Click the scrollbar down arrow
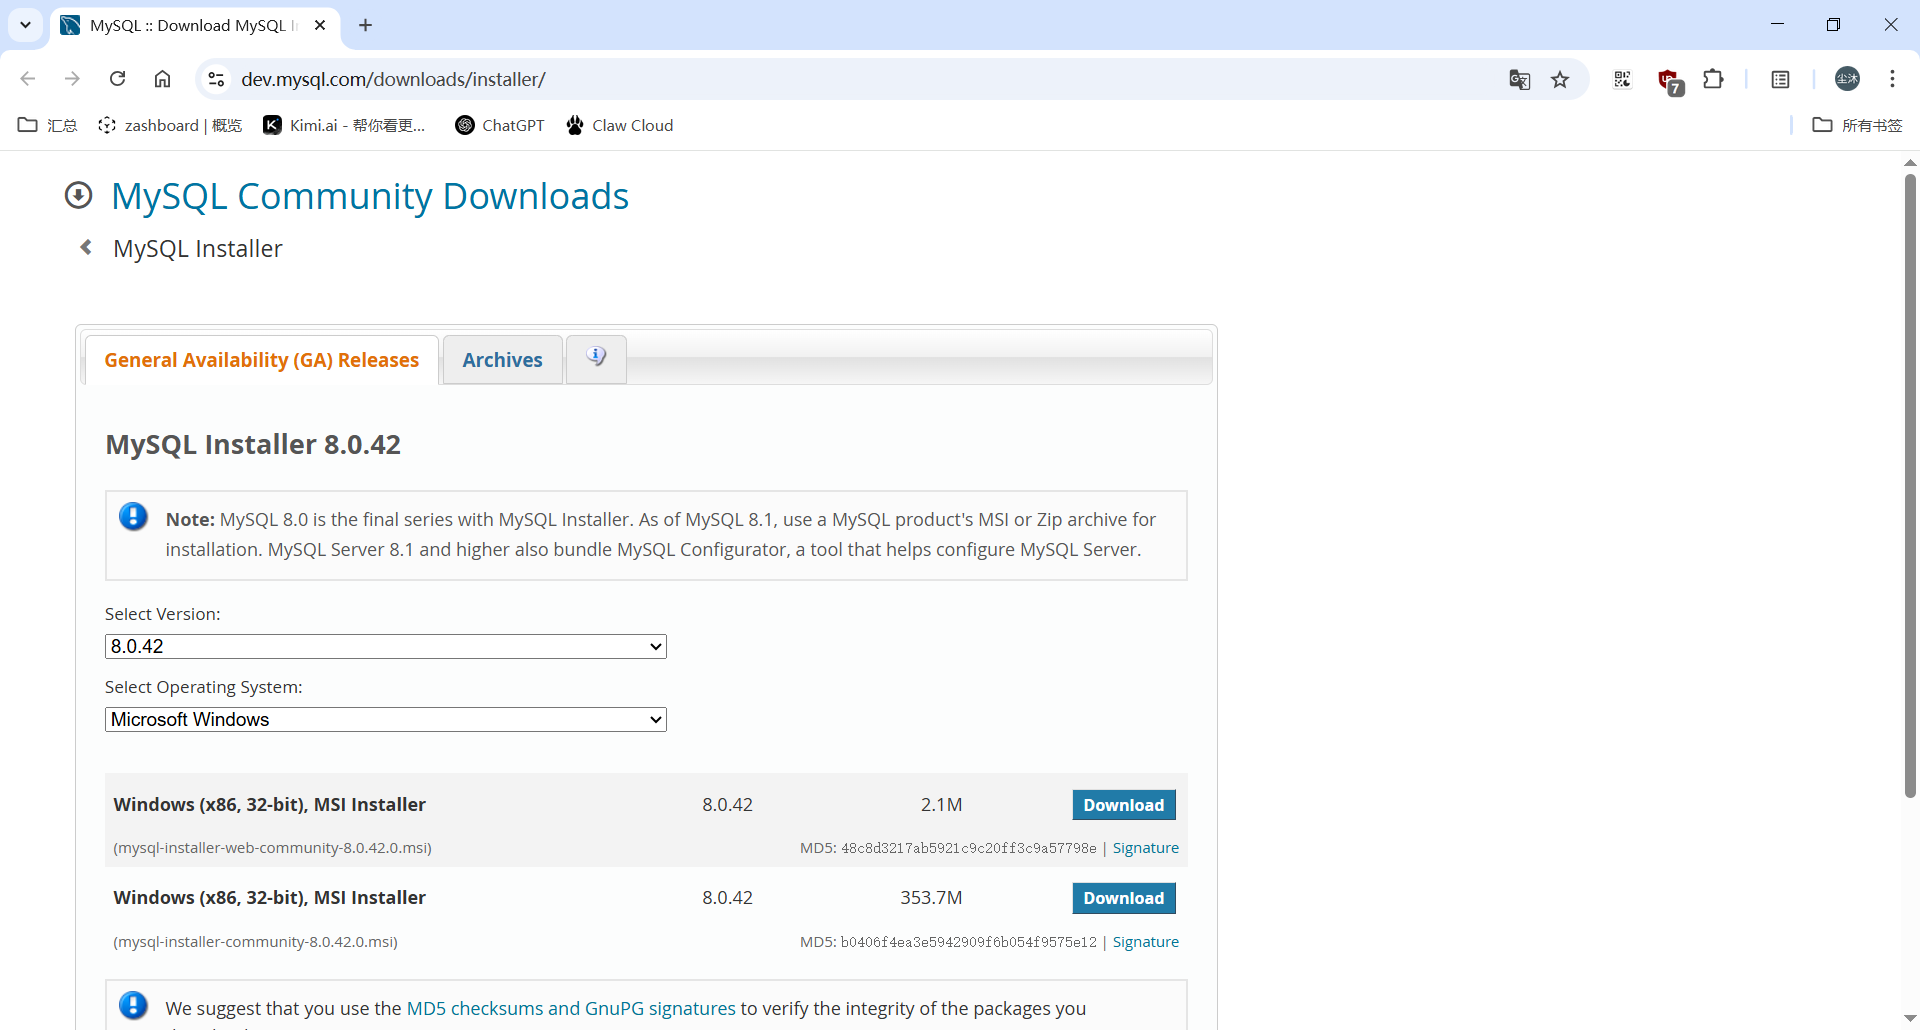 (1910, 1018)
